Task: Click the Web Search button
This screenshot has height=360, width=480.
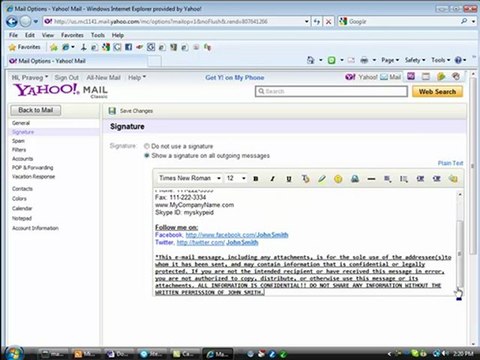Action: coord(437,92)
